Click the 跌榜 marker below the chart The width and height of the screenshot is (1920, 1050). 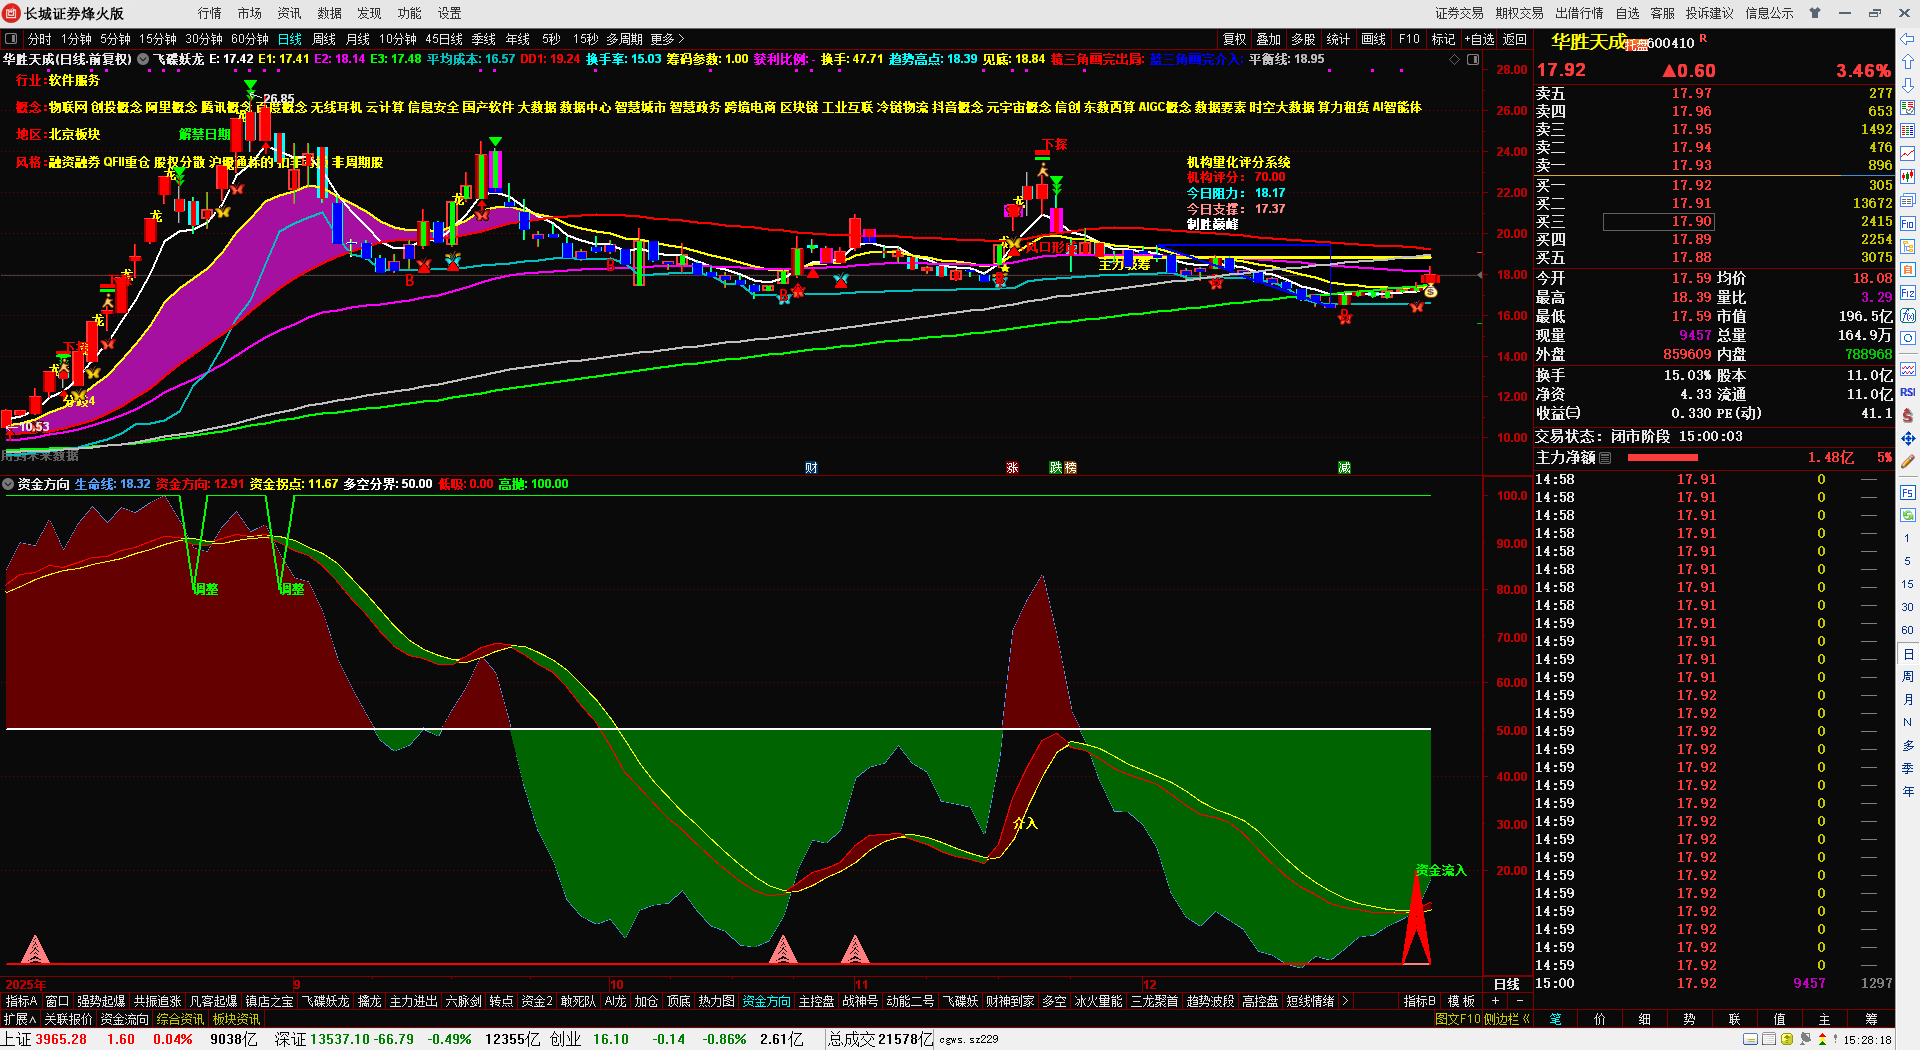1063,468
